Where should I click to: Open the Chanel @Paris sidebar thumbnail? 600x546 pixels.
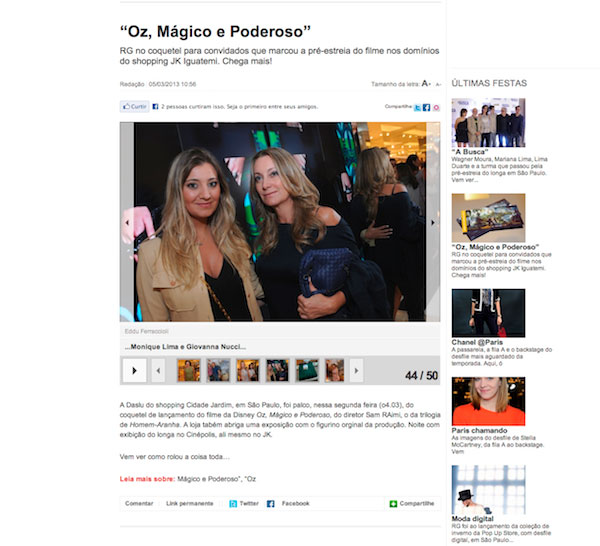tap(488, 313)
